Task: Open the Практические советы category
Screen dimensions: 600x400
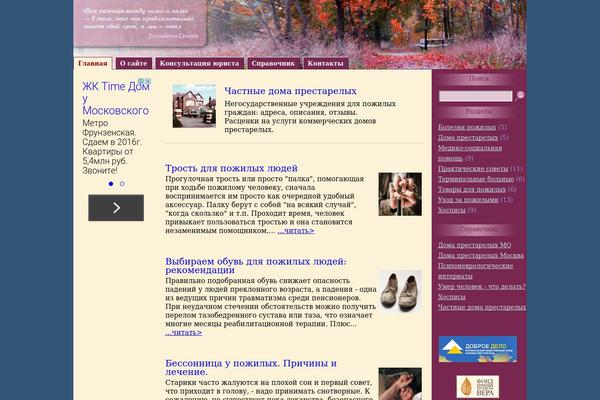Action: click(x=473, y=169)
